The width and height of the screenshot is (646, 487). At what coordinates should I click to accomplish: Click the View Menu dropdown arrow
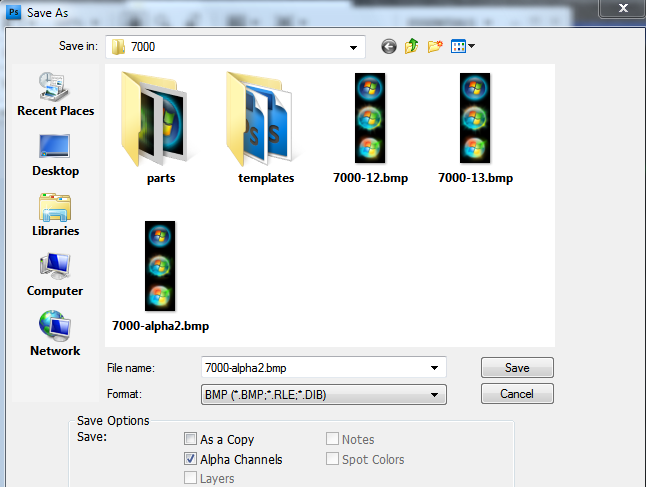pos(471,46)
